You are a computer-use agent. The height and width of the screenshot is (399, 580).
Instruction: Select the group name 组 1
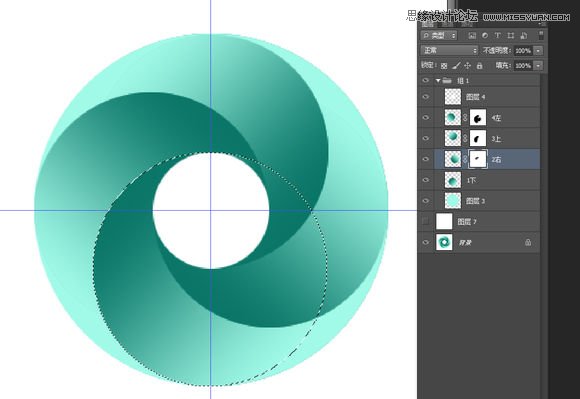(463, 81)
